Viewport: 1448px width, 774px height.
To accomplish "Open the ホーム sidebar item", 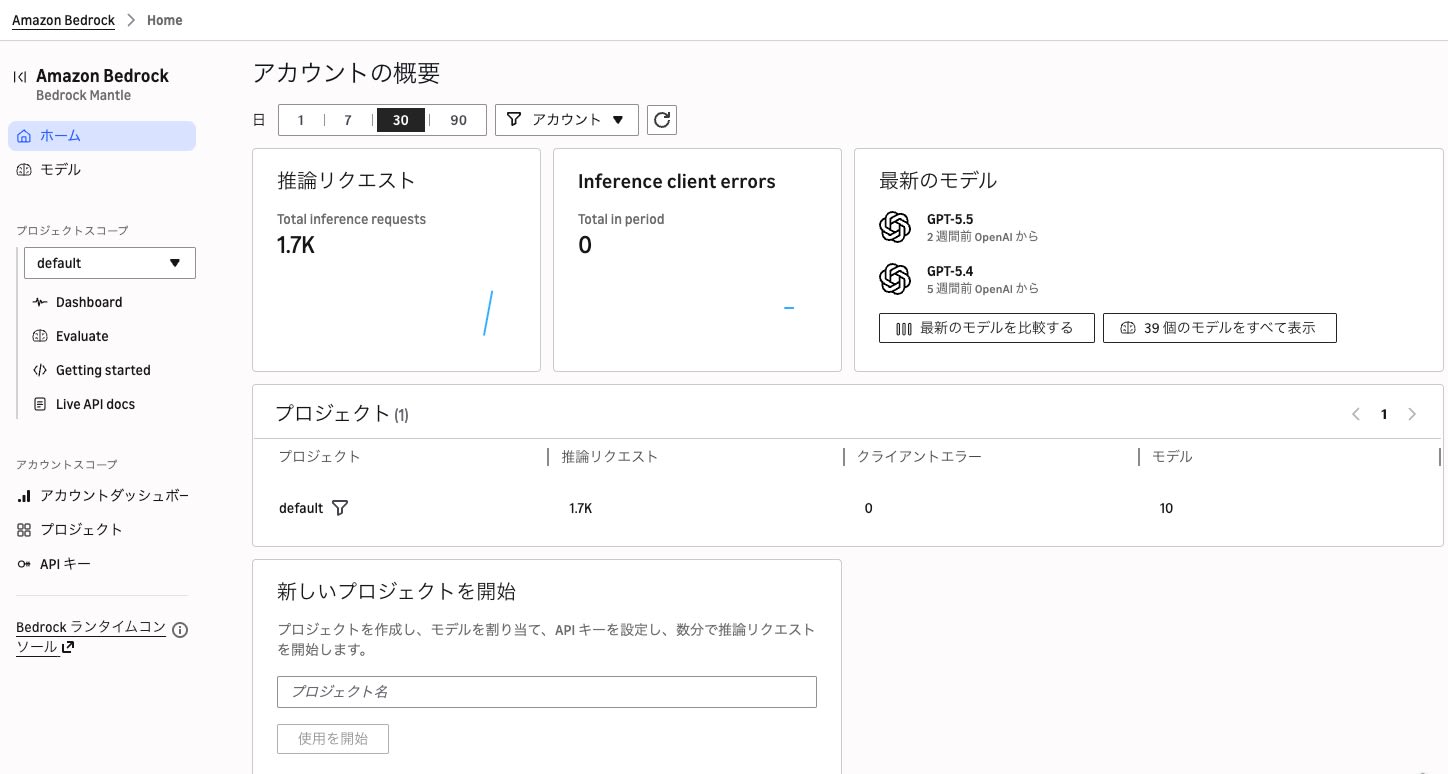I will click(x=102, y=136).
